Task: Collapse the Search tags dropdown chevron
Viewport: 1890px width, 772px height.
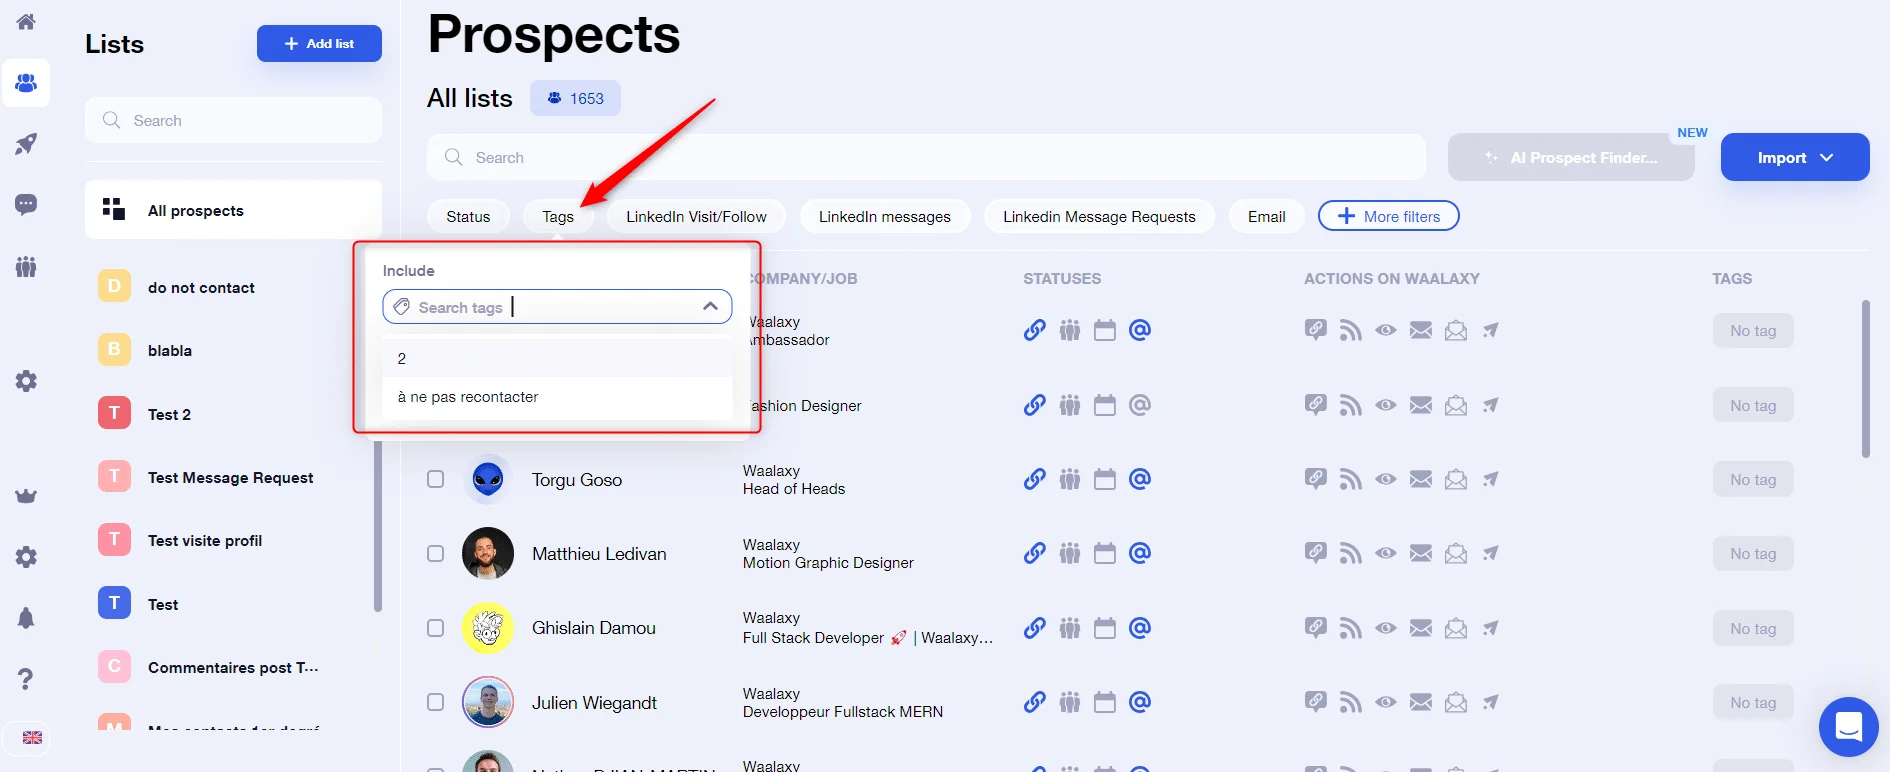Action: click(x=710, y=306)
